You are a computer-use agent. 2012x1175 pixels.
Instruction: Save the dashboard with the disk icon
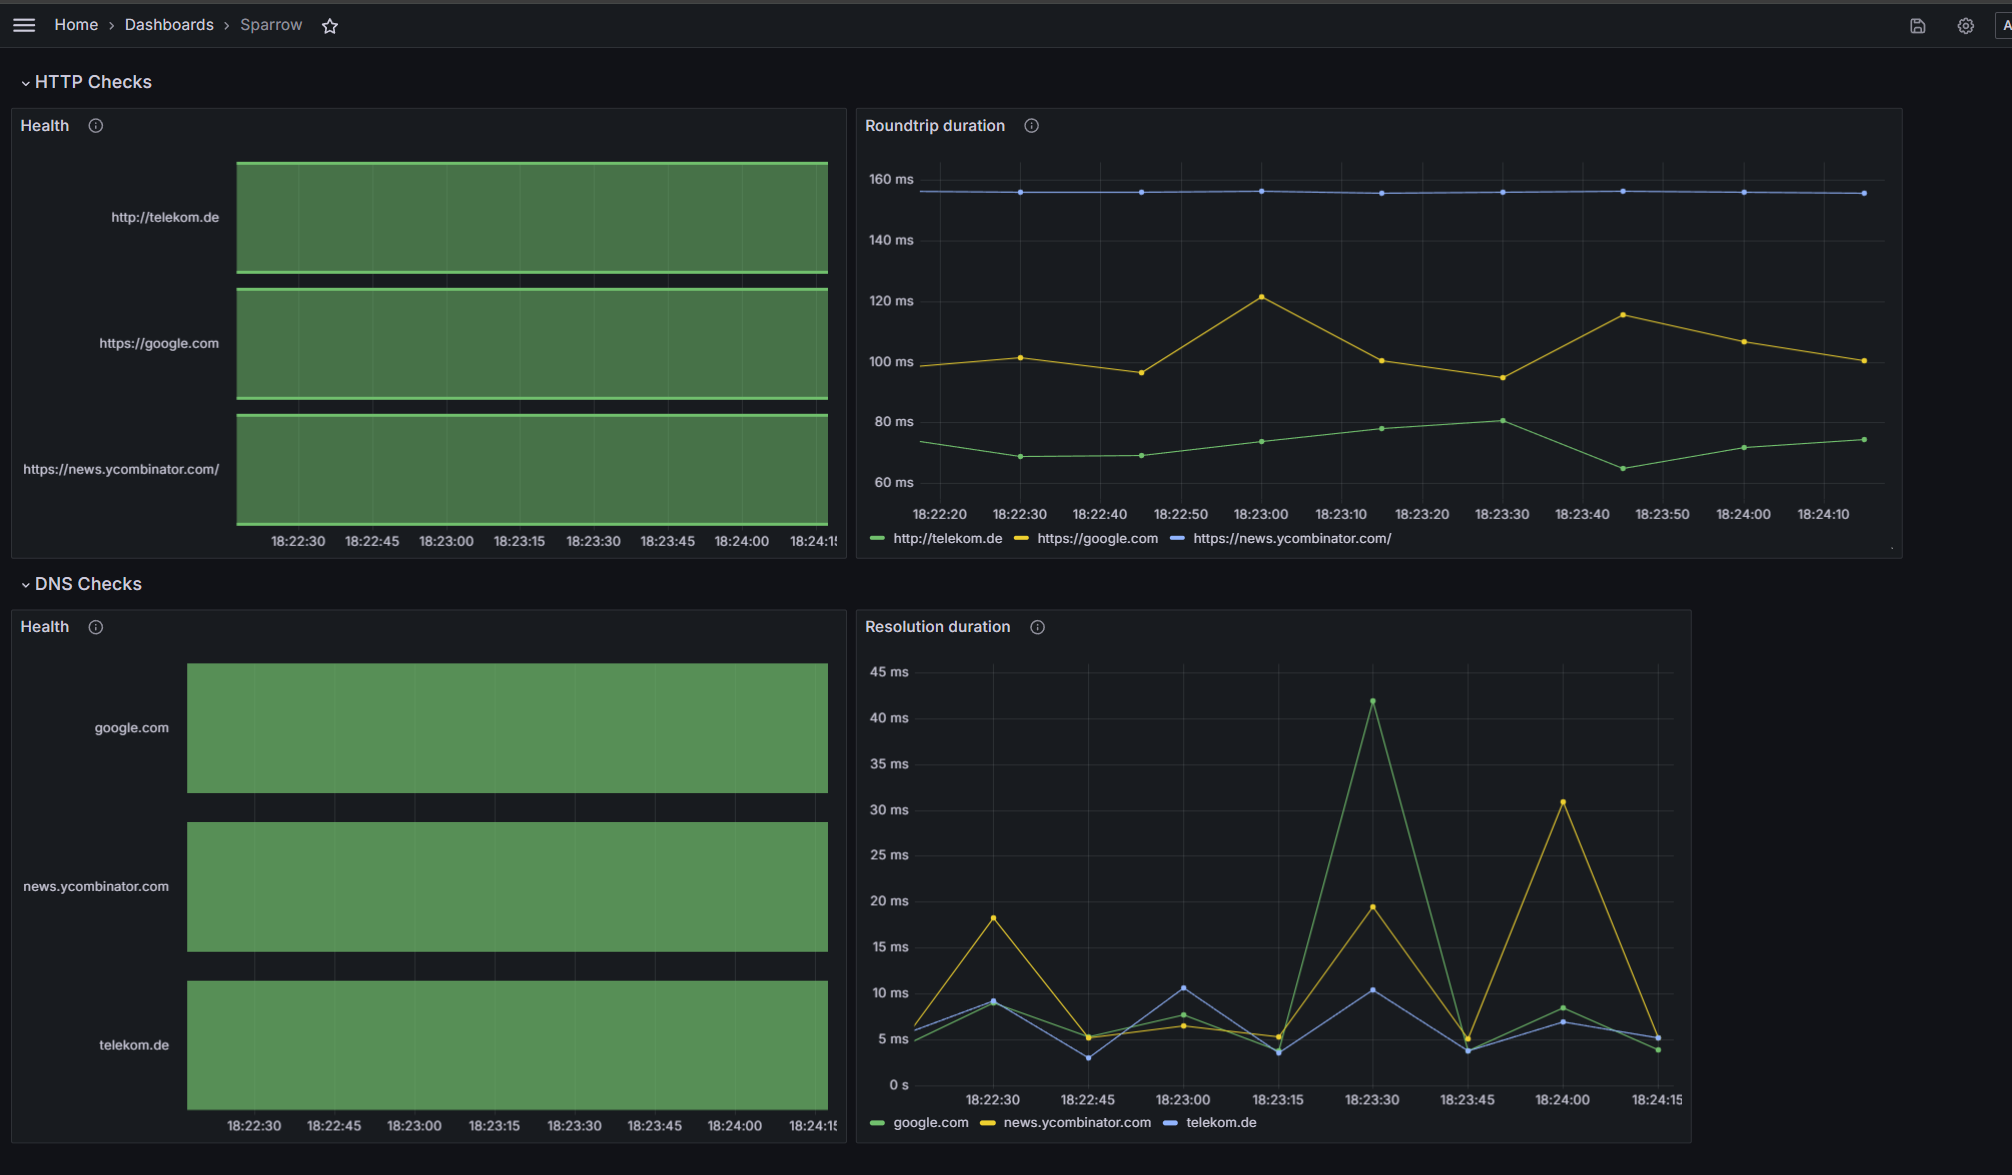1917,26
